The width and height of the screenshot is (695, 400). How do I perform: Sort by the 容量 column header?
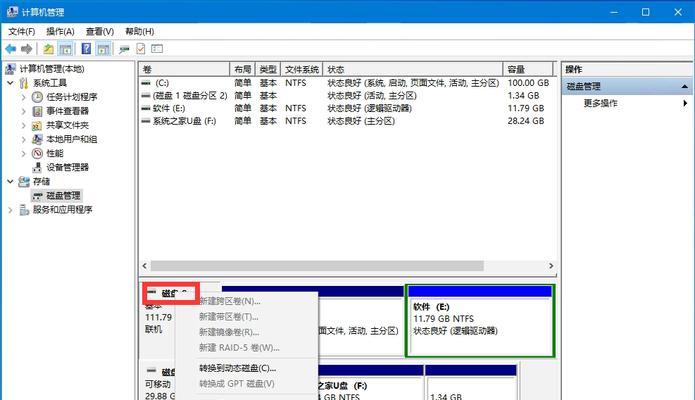[x=528, y=69]
